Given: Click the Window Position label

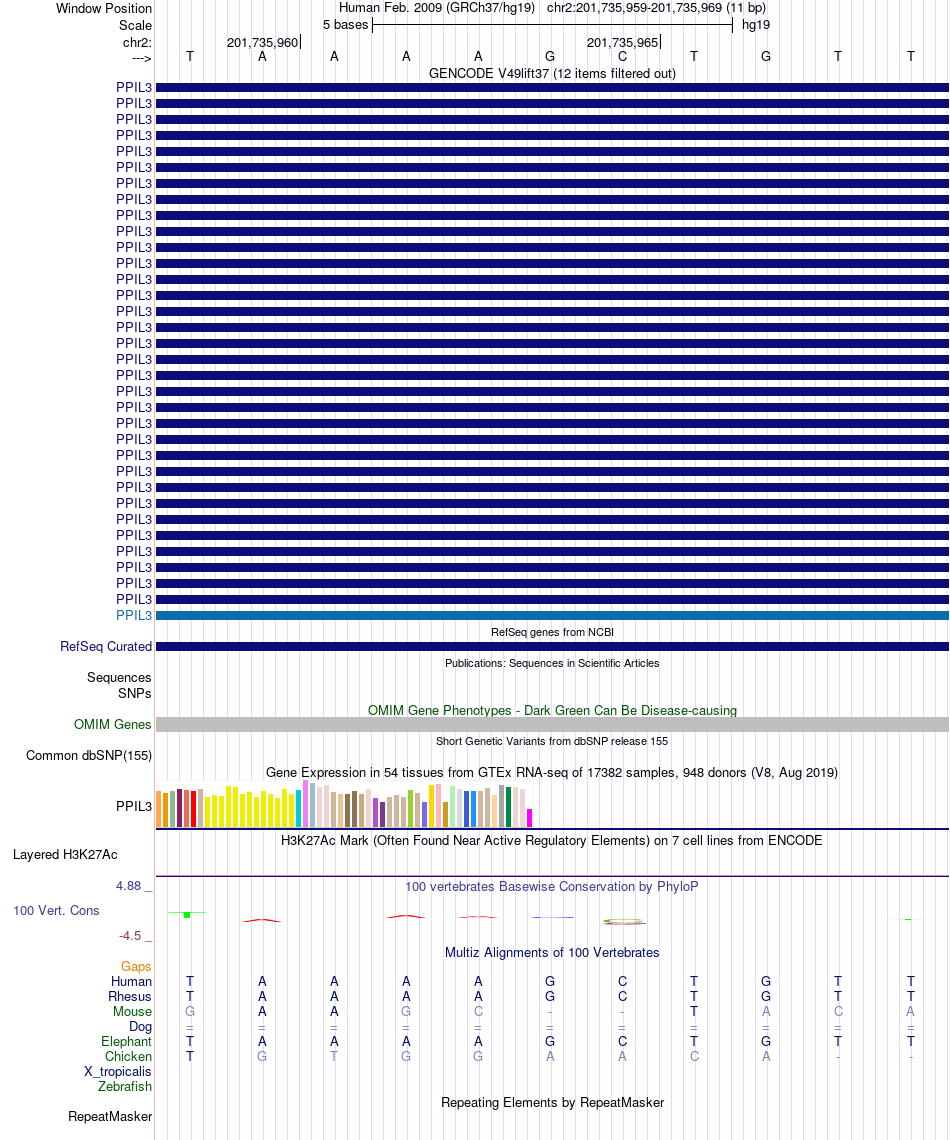Looking at the screenshot, I should click(104, 9).
